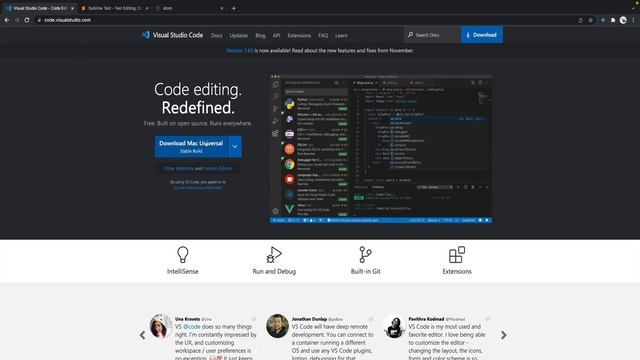This screenshot has height=360, width=640.
Task: Click the magnifier icon in Search Docs
Action: 410,35
